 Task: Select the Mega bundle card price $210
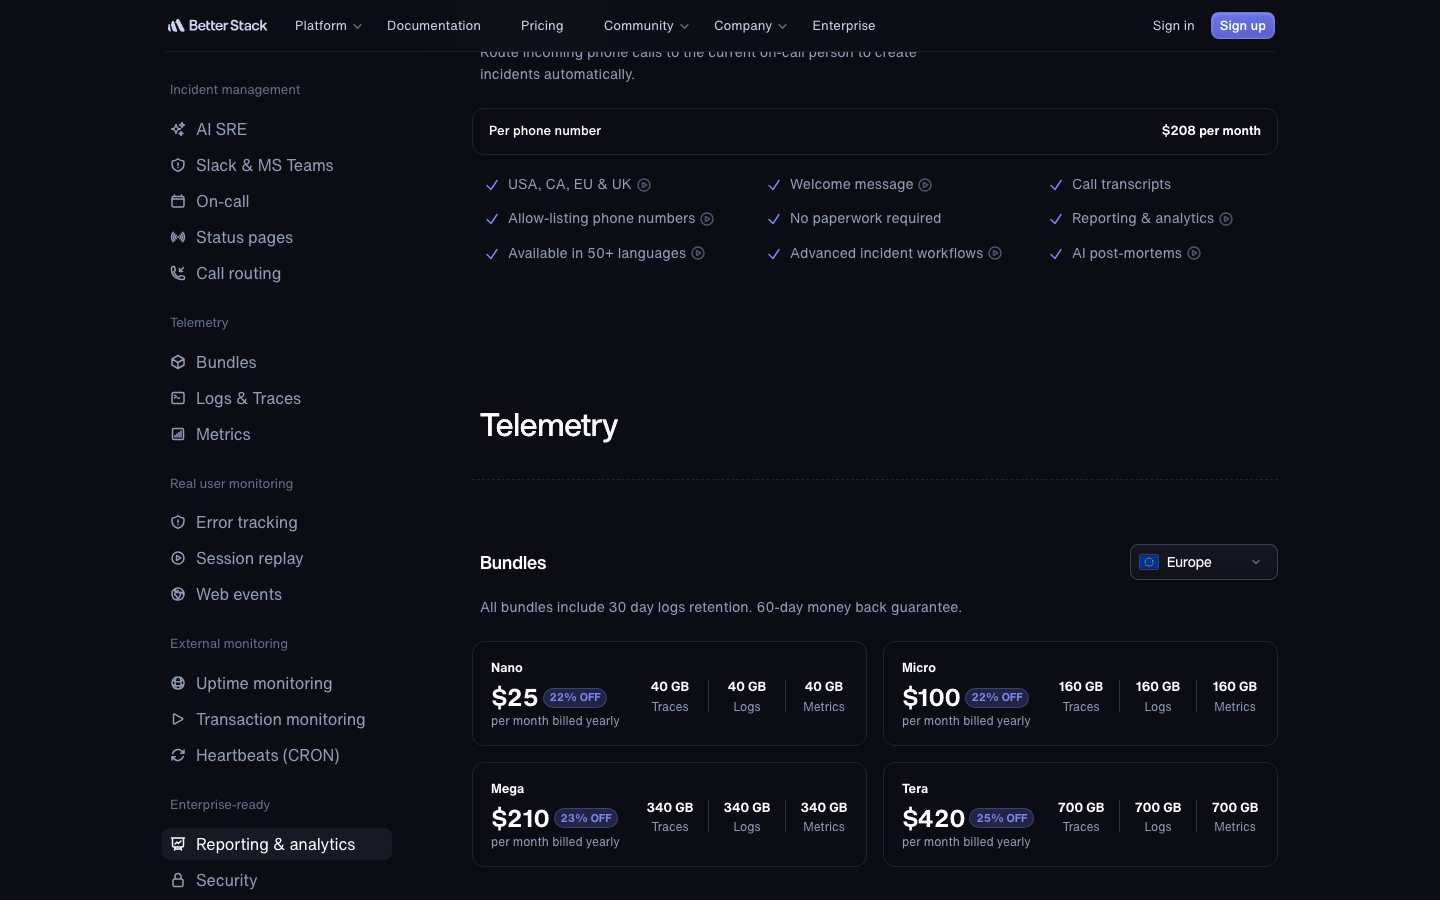pos(520,818)
